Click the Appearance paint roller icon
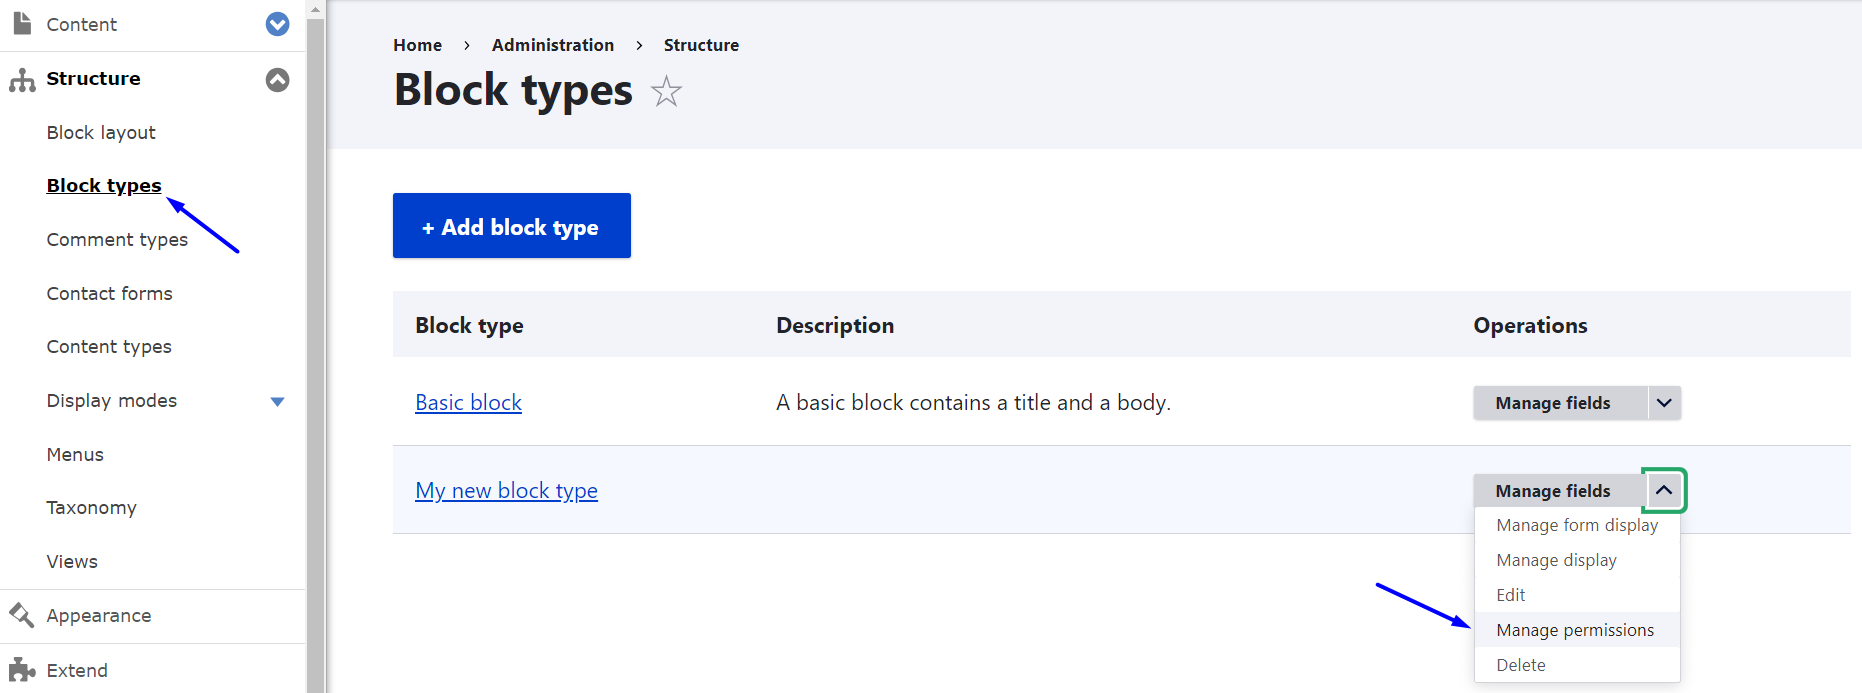The image size is (1862, 693). pyautogui.click(x=21, y=615)
